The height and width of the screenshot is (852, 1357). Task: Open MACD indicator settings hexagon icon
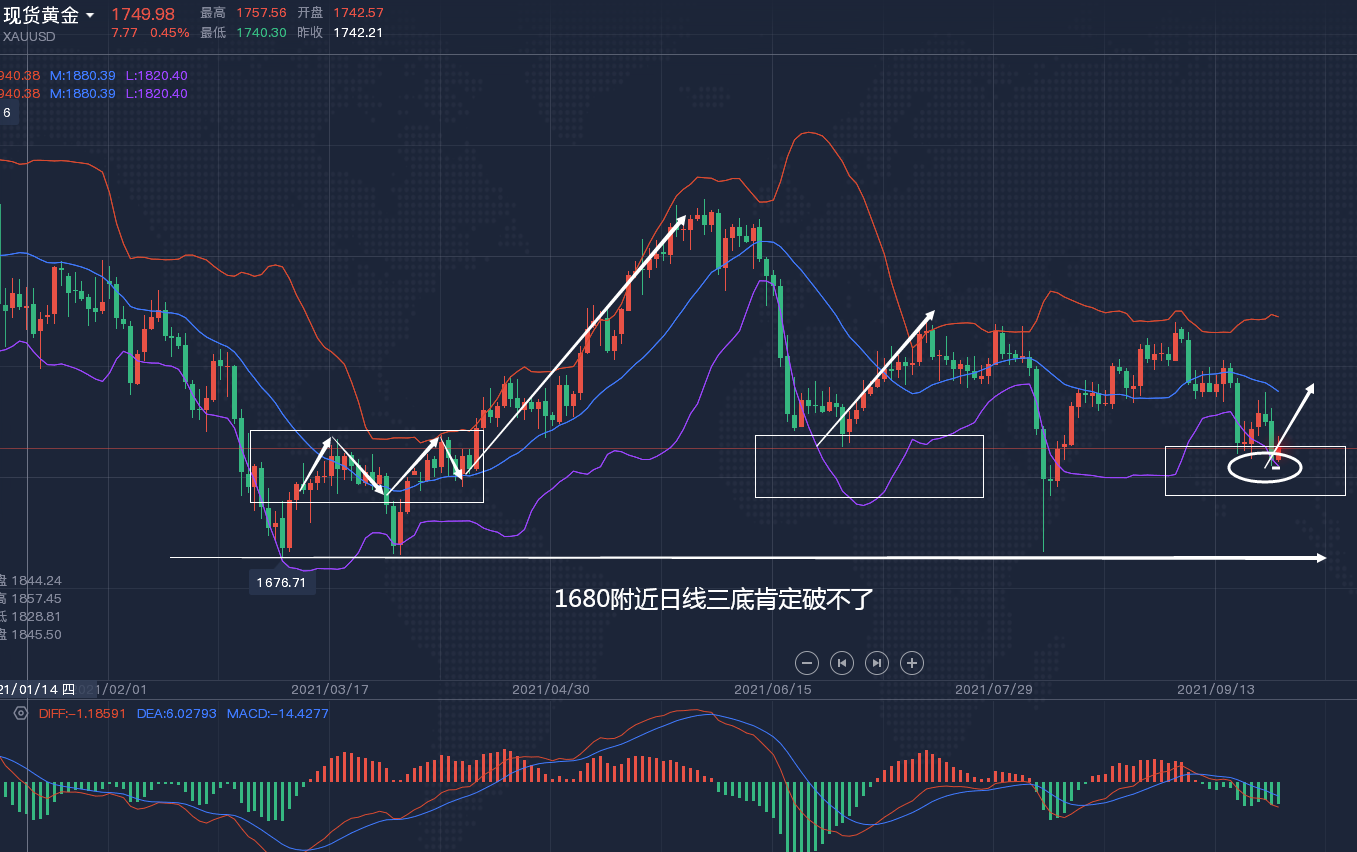20,713
